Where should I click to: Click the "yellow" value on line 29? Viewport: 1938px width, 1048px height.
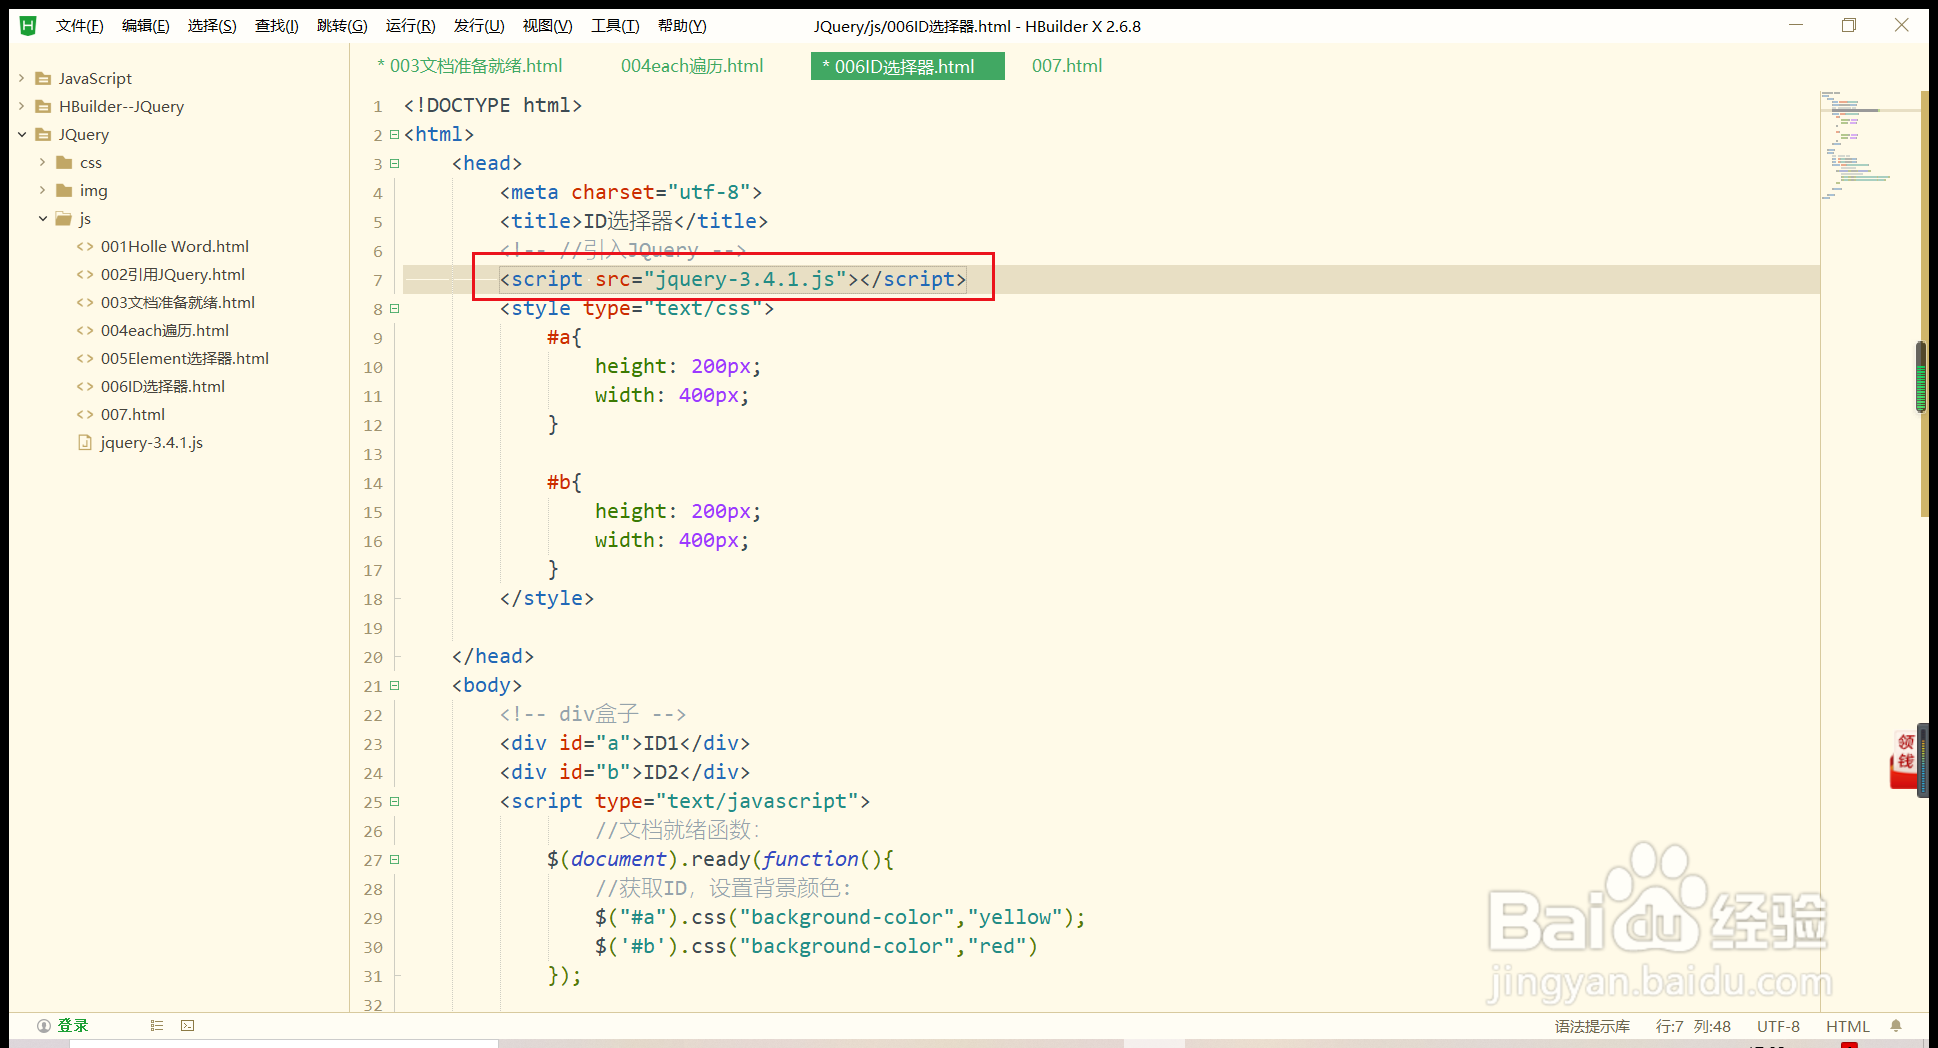coord(1015,917)
